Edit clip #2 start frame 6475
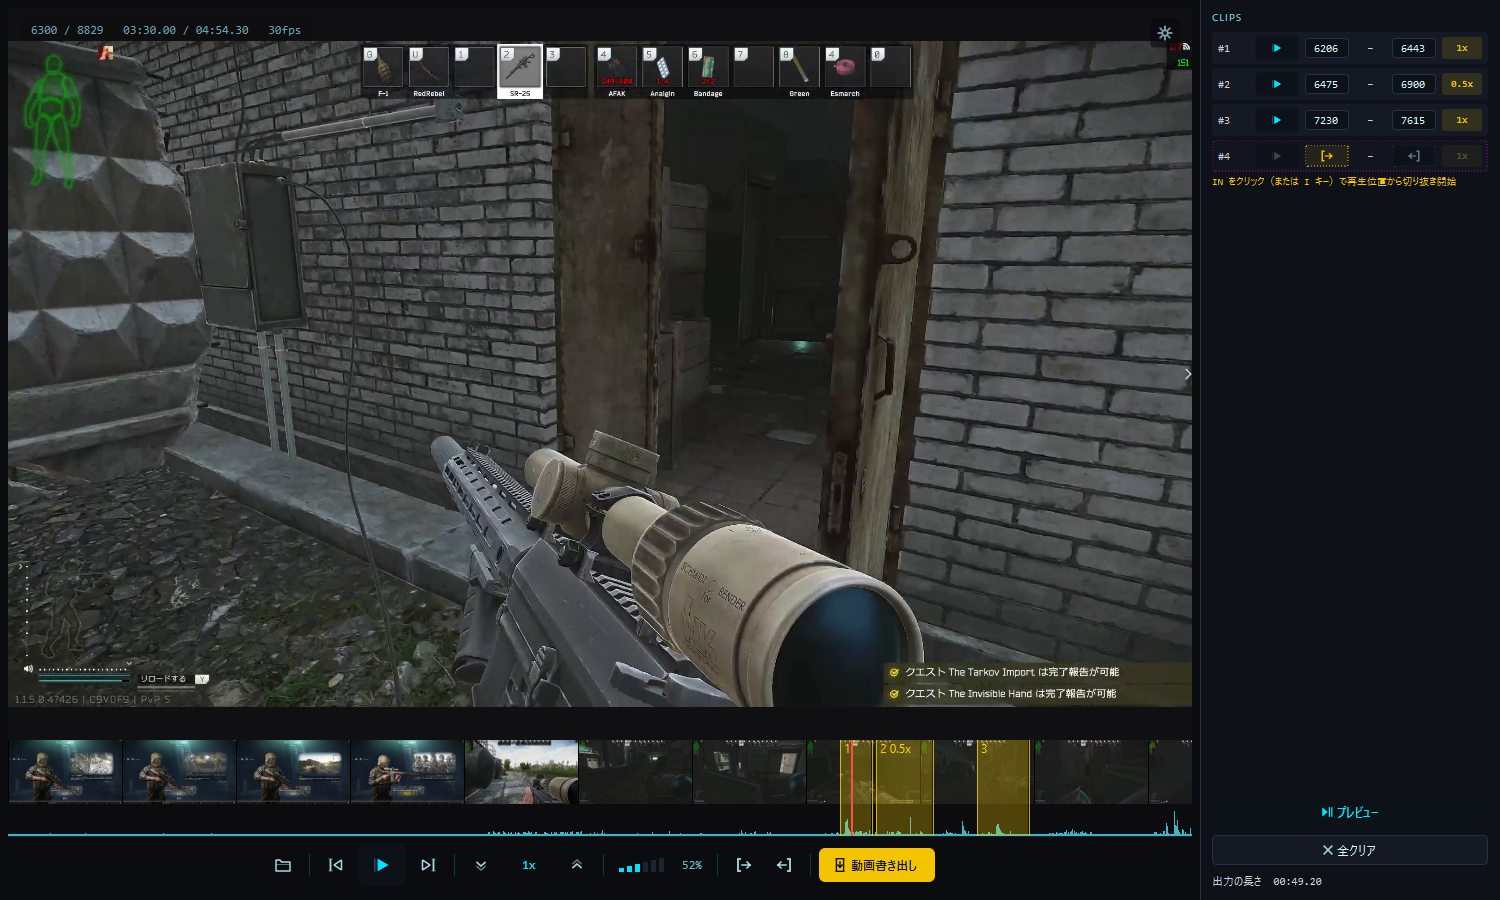1500x900 pixels. point(1326,84)
